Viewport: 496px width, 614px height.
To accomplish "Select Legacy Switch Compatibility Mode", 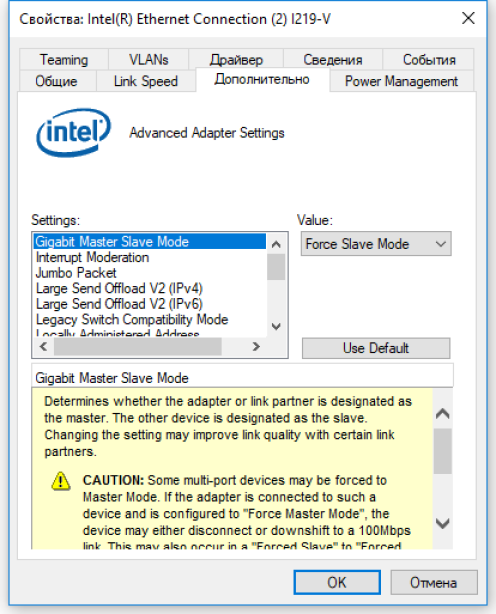I will tap(150, 320).
